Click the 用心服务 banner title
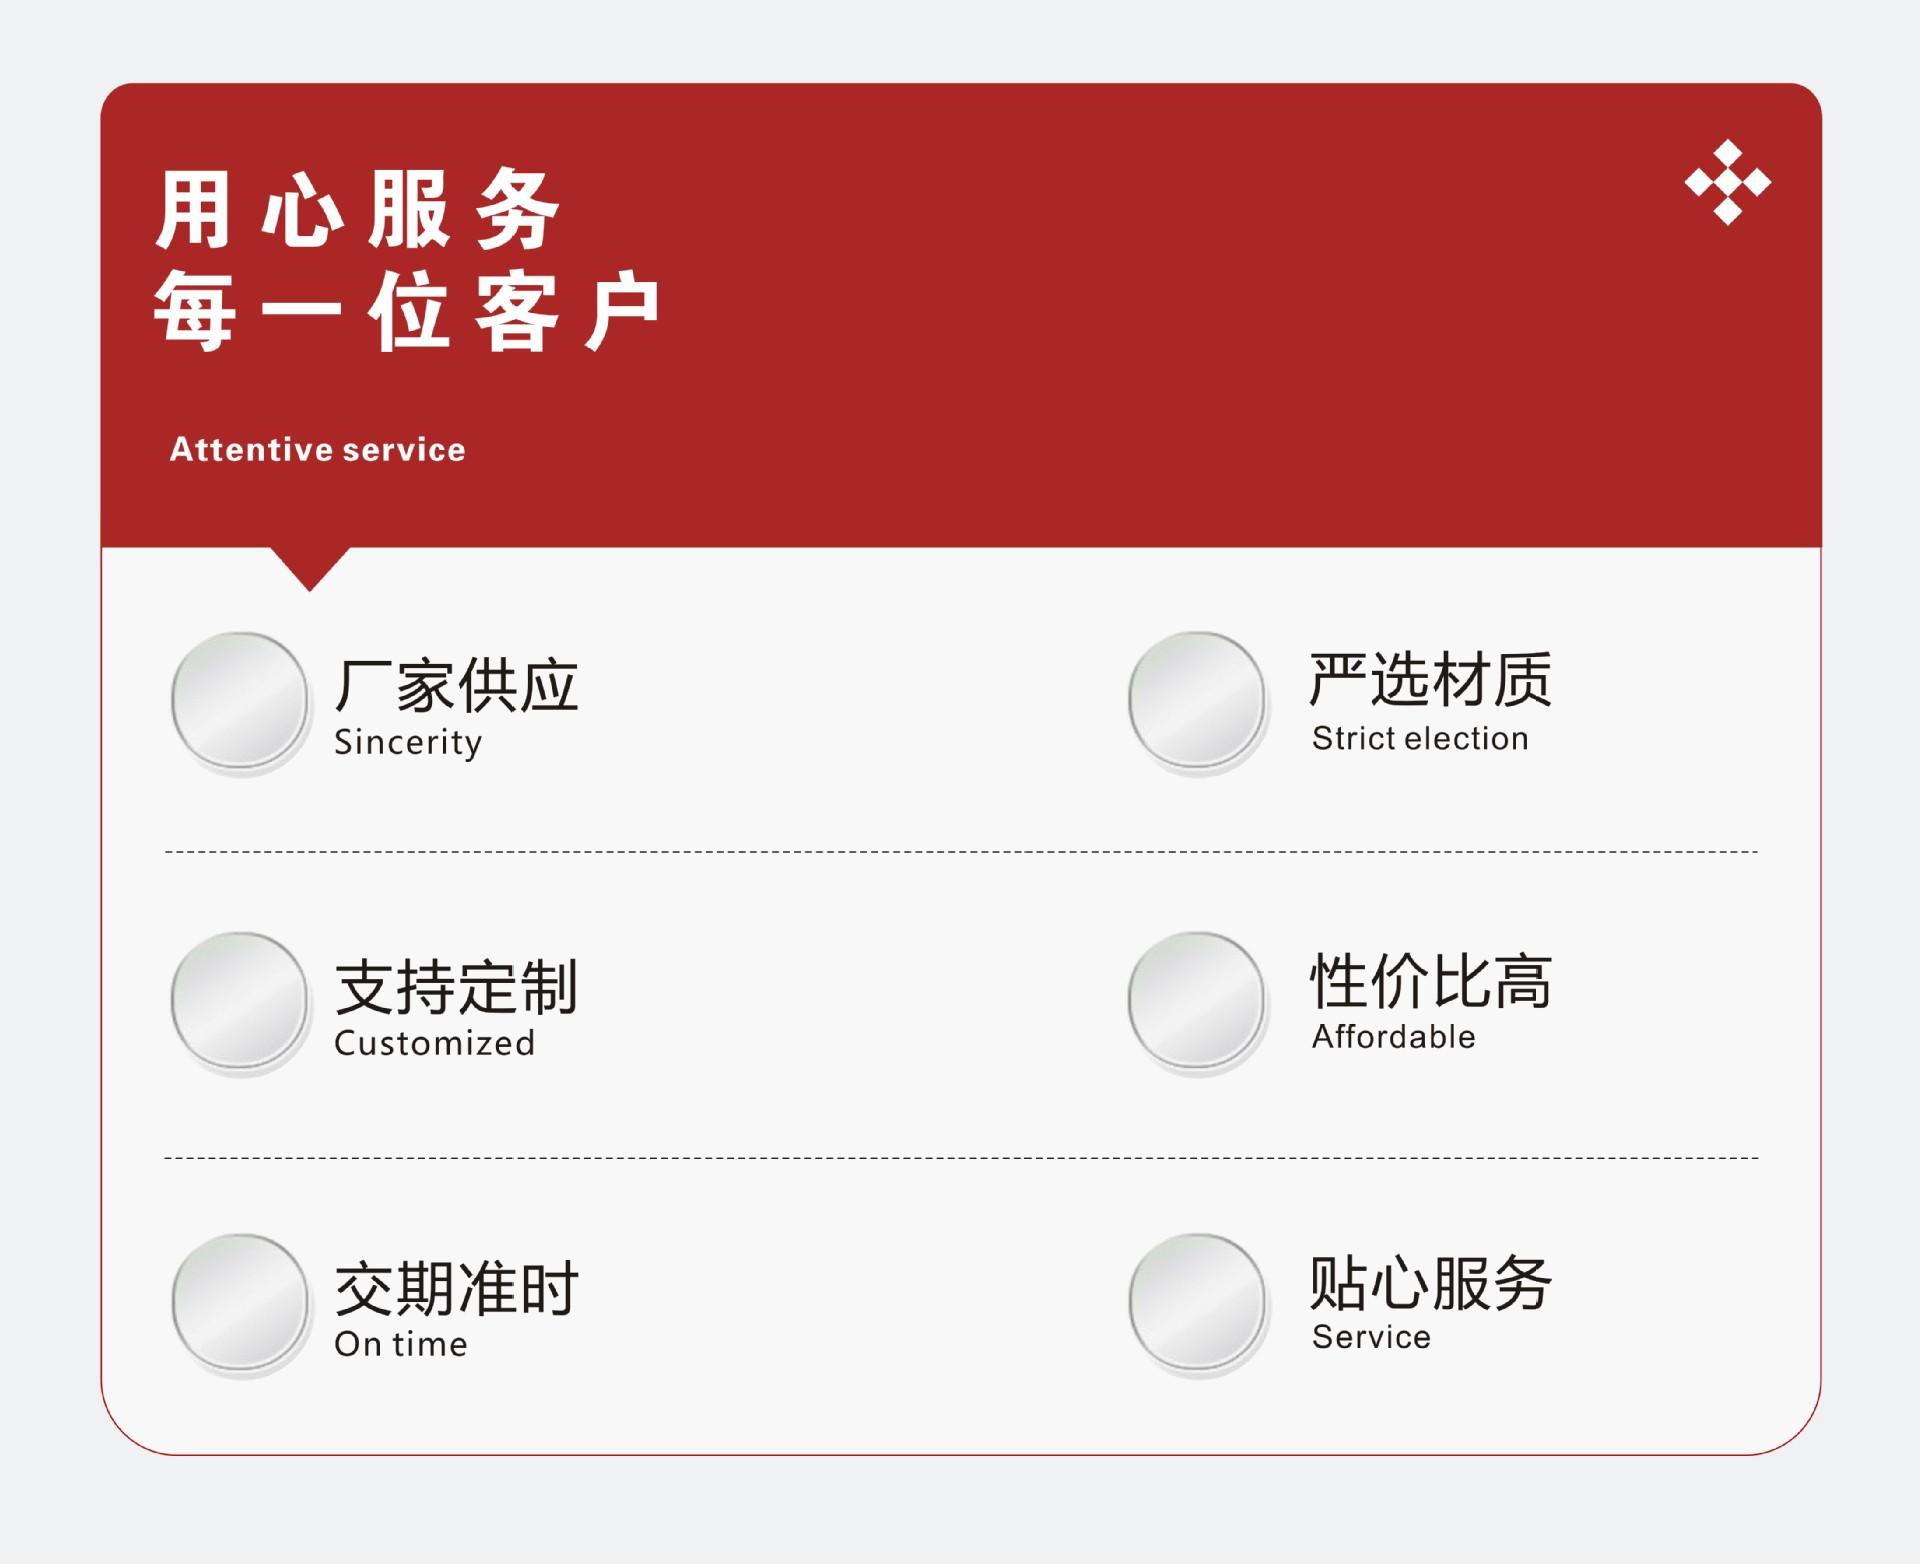This screenshot has height=1564, width=1920. tap(357, 209)
